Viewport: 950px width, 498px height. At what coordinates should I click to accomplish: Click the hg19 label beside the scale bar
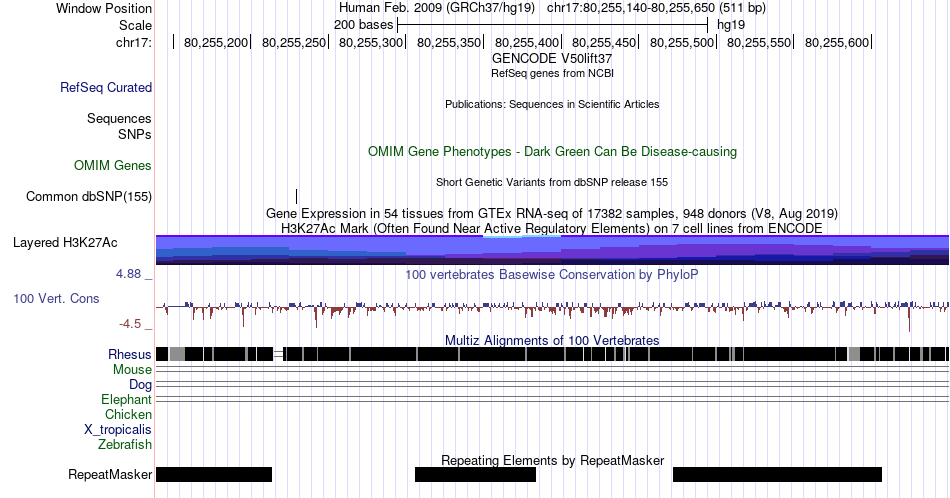pyautogui.click(x=731, y=25)
